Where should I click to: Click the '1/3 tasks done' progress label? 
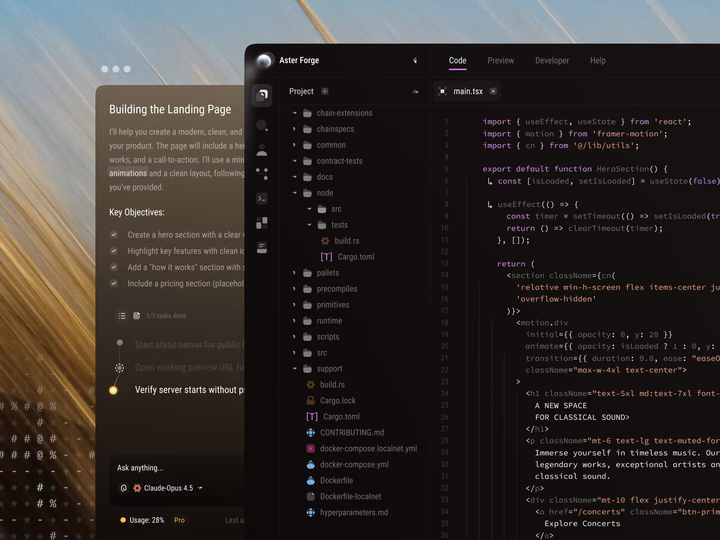166,316
